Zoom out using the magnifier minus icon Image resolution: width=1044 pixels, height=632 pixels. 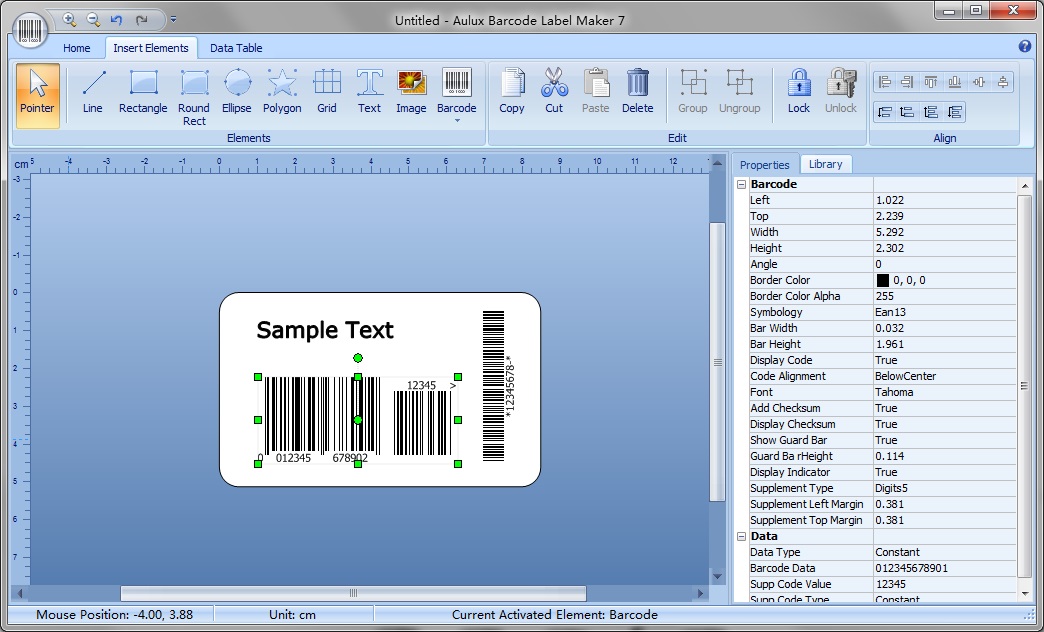pos(94,19)
